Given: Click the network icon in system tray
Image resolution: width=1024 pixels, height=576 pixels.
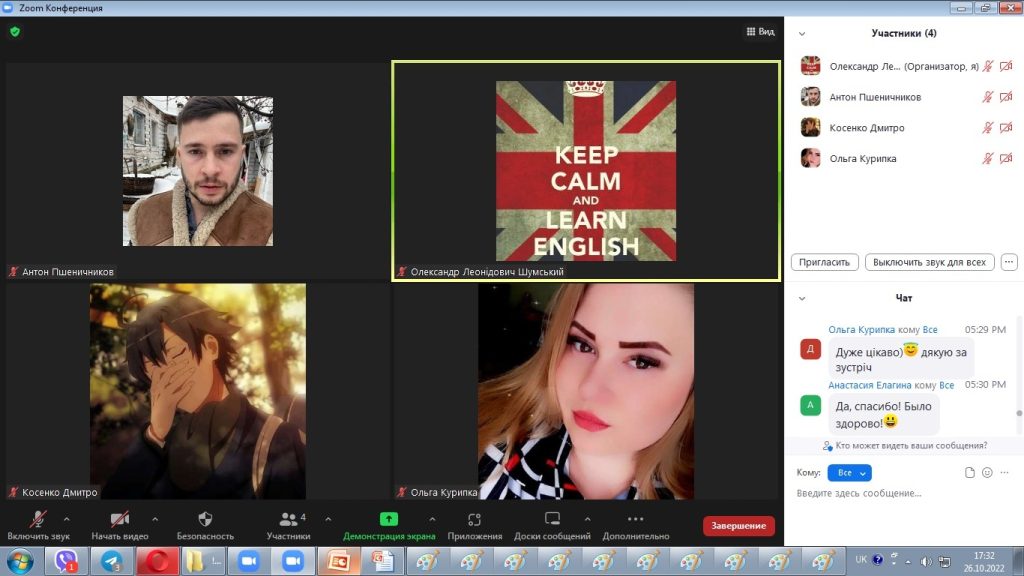Looking at the screenshot, I should [944, 561].
